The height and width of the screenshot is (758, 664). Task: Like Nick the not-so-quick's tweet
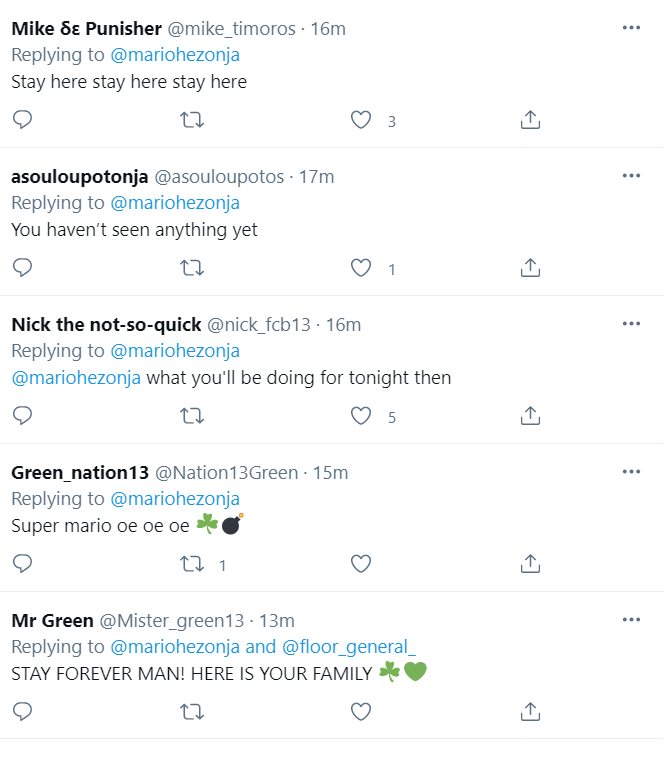[361, 416]
